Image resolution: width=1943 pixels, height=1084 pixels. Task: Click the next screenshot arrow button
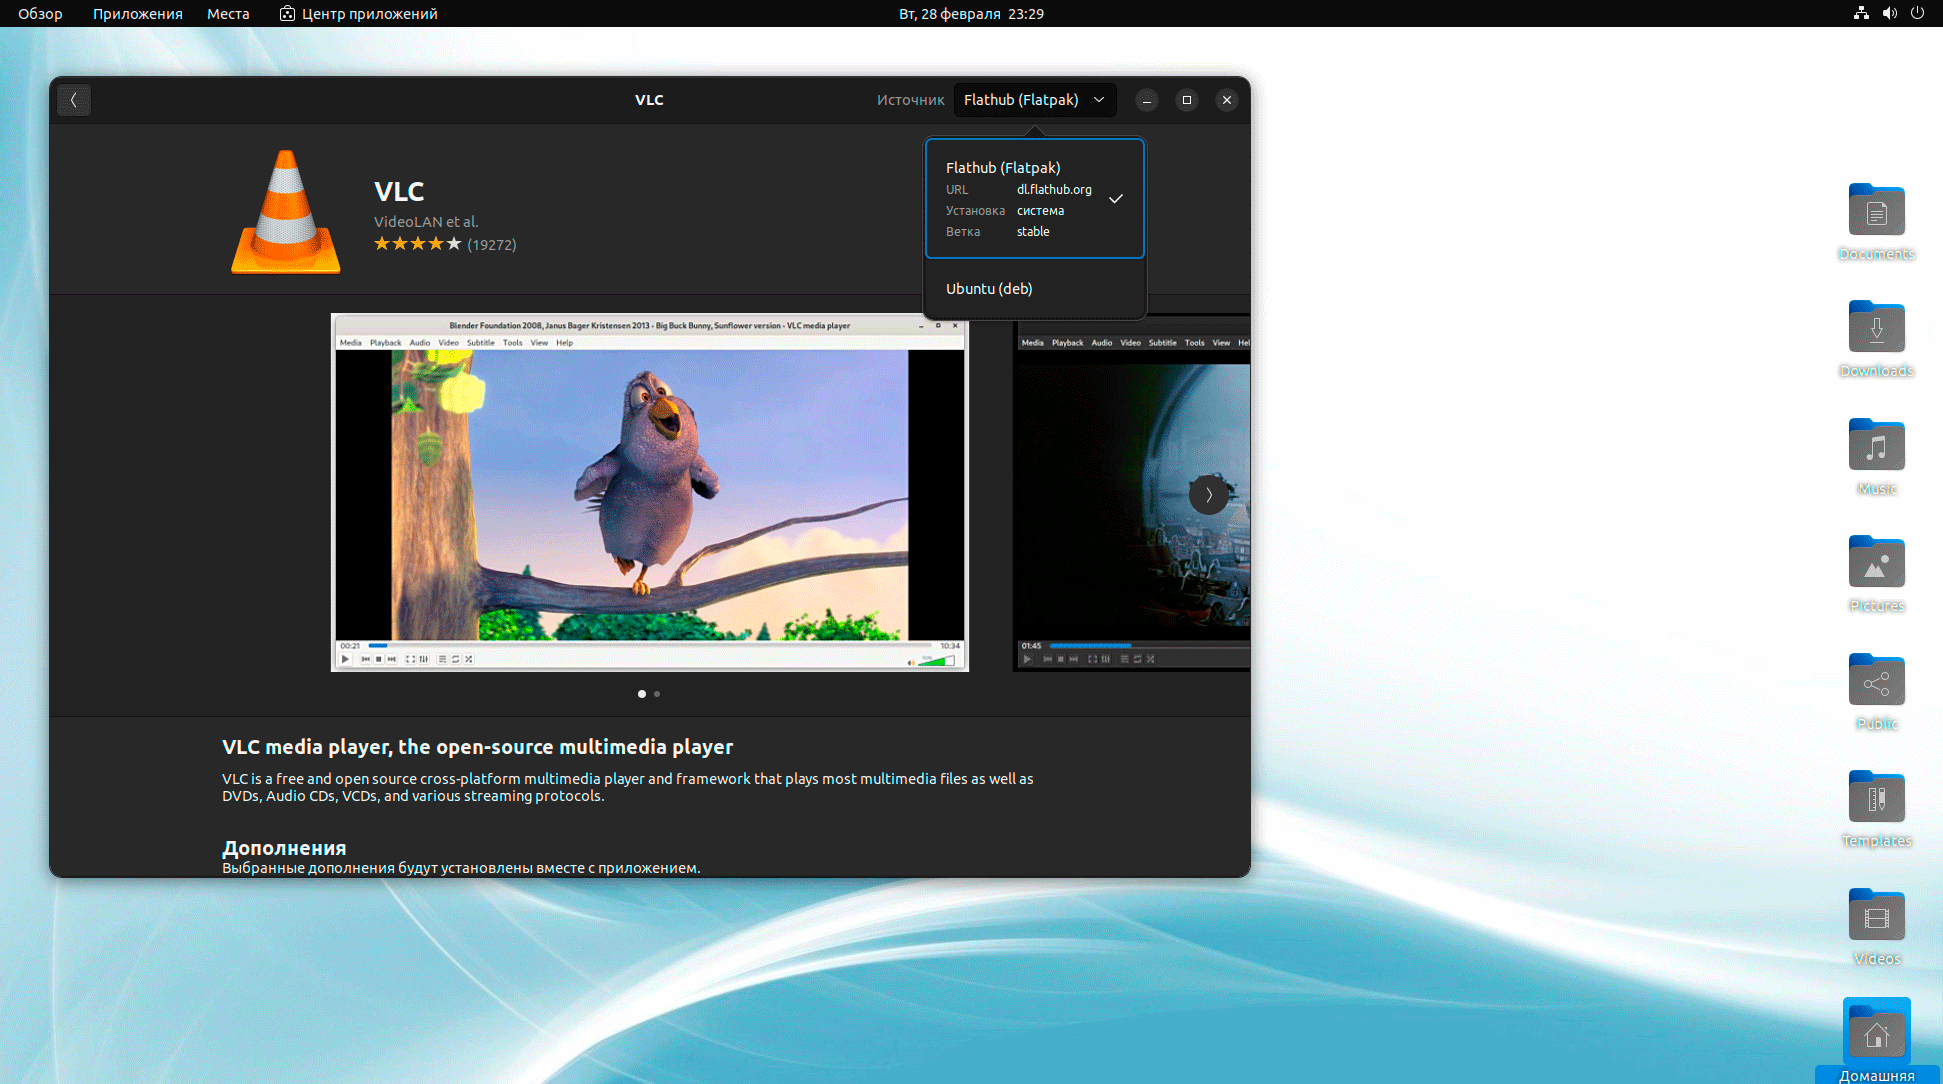[1208, 495]
